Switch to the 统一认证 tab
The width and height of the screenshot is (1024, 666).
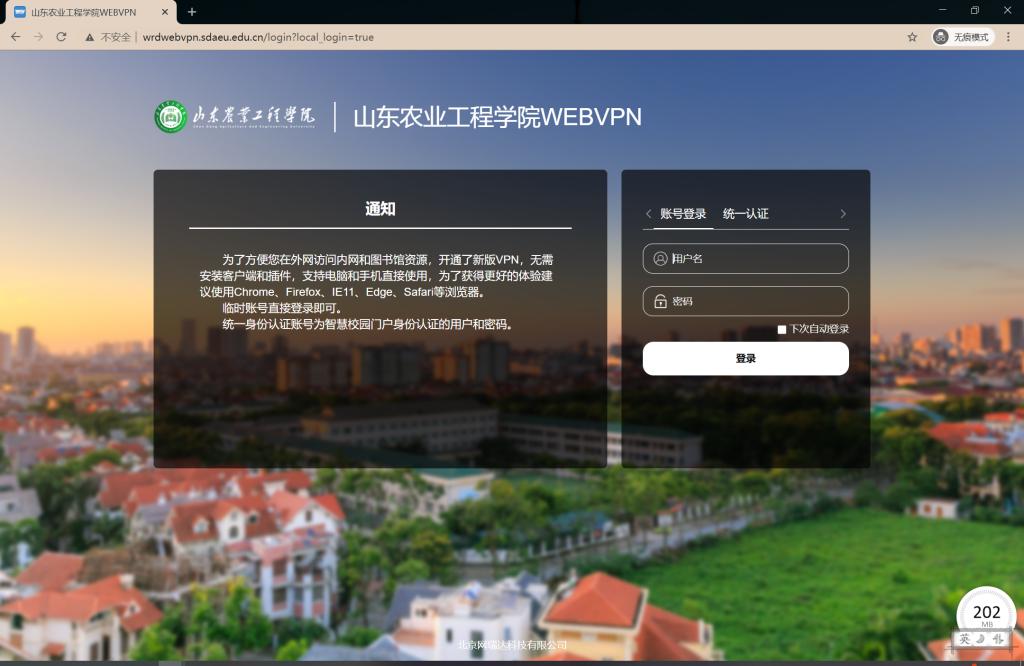(745, 214)
